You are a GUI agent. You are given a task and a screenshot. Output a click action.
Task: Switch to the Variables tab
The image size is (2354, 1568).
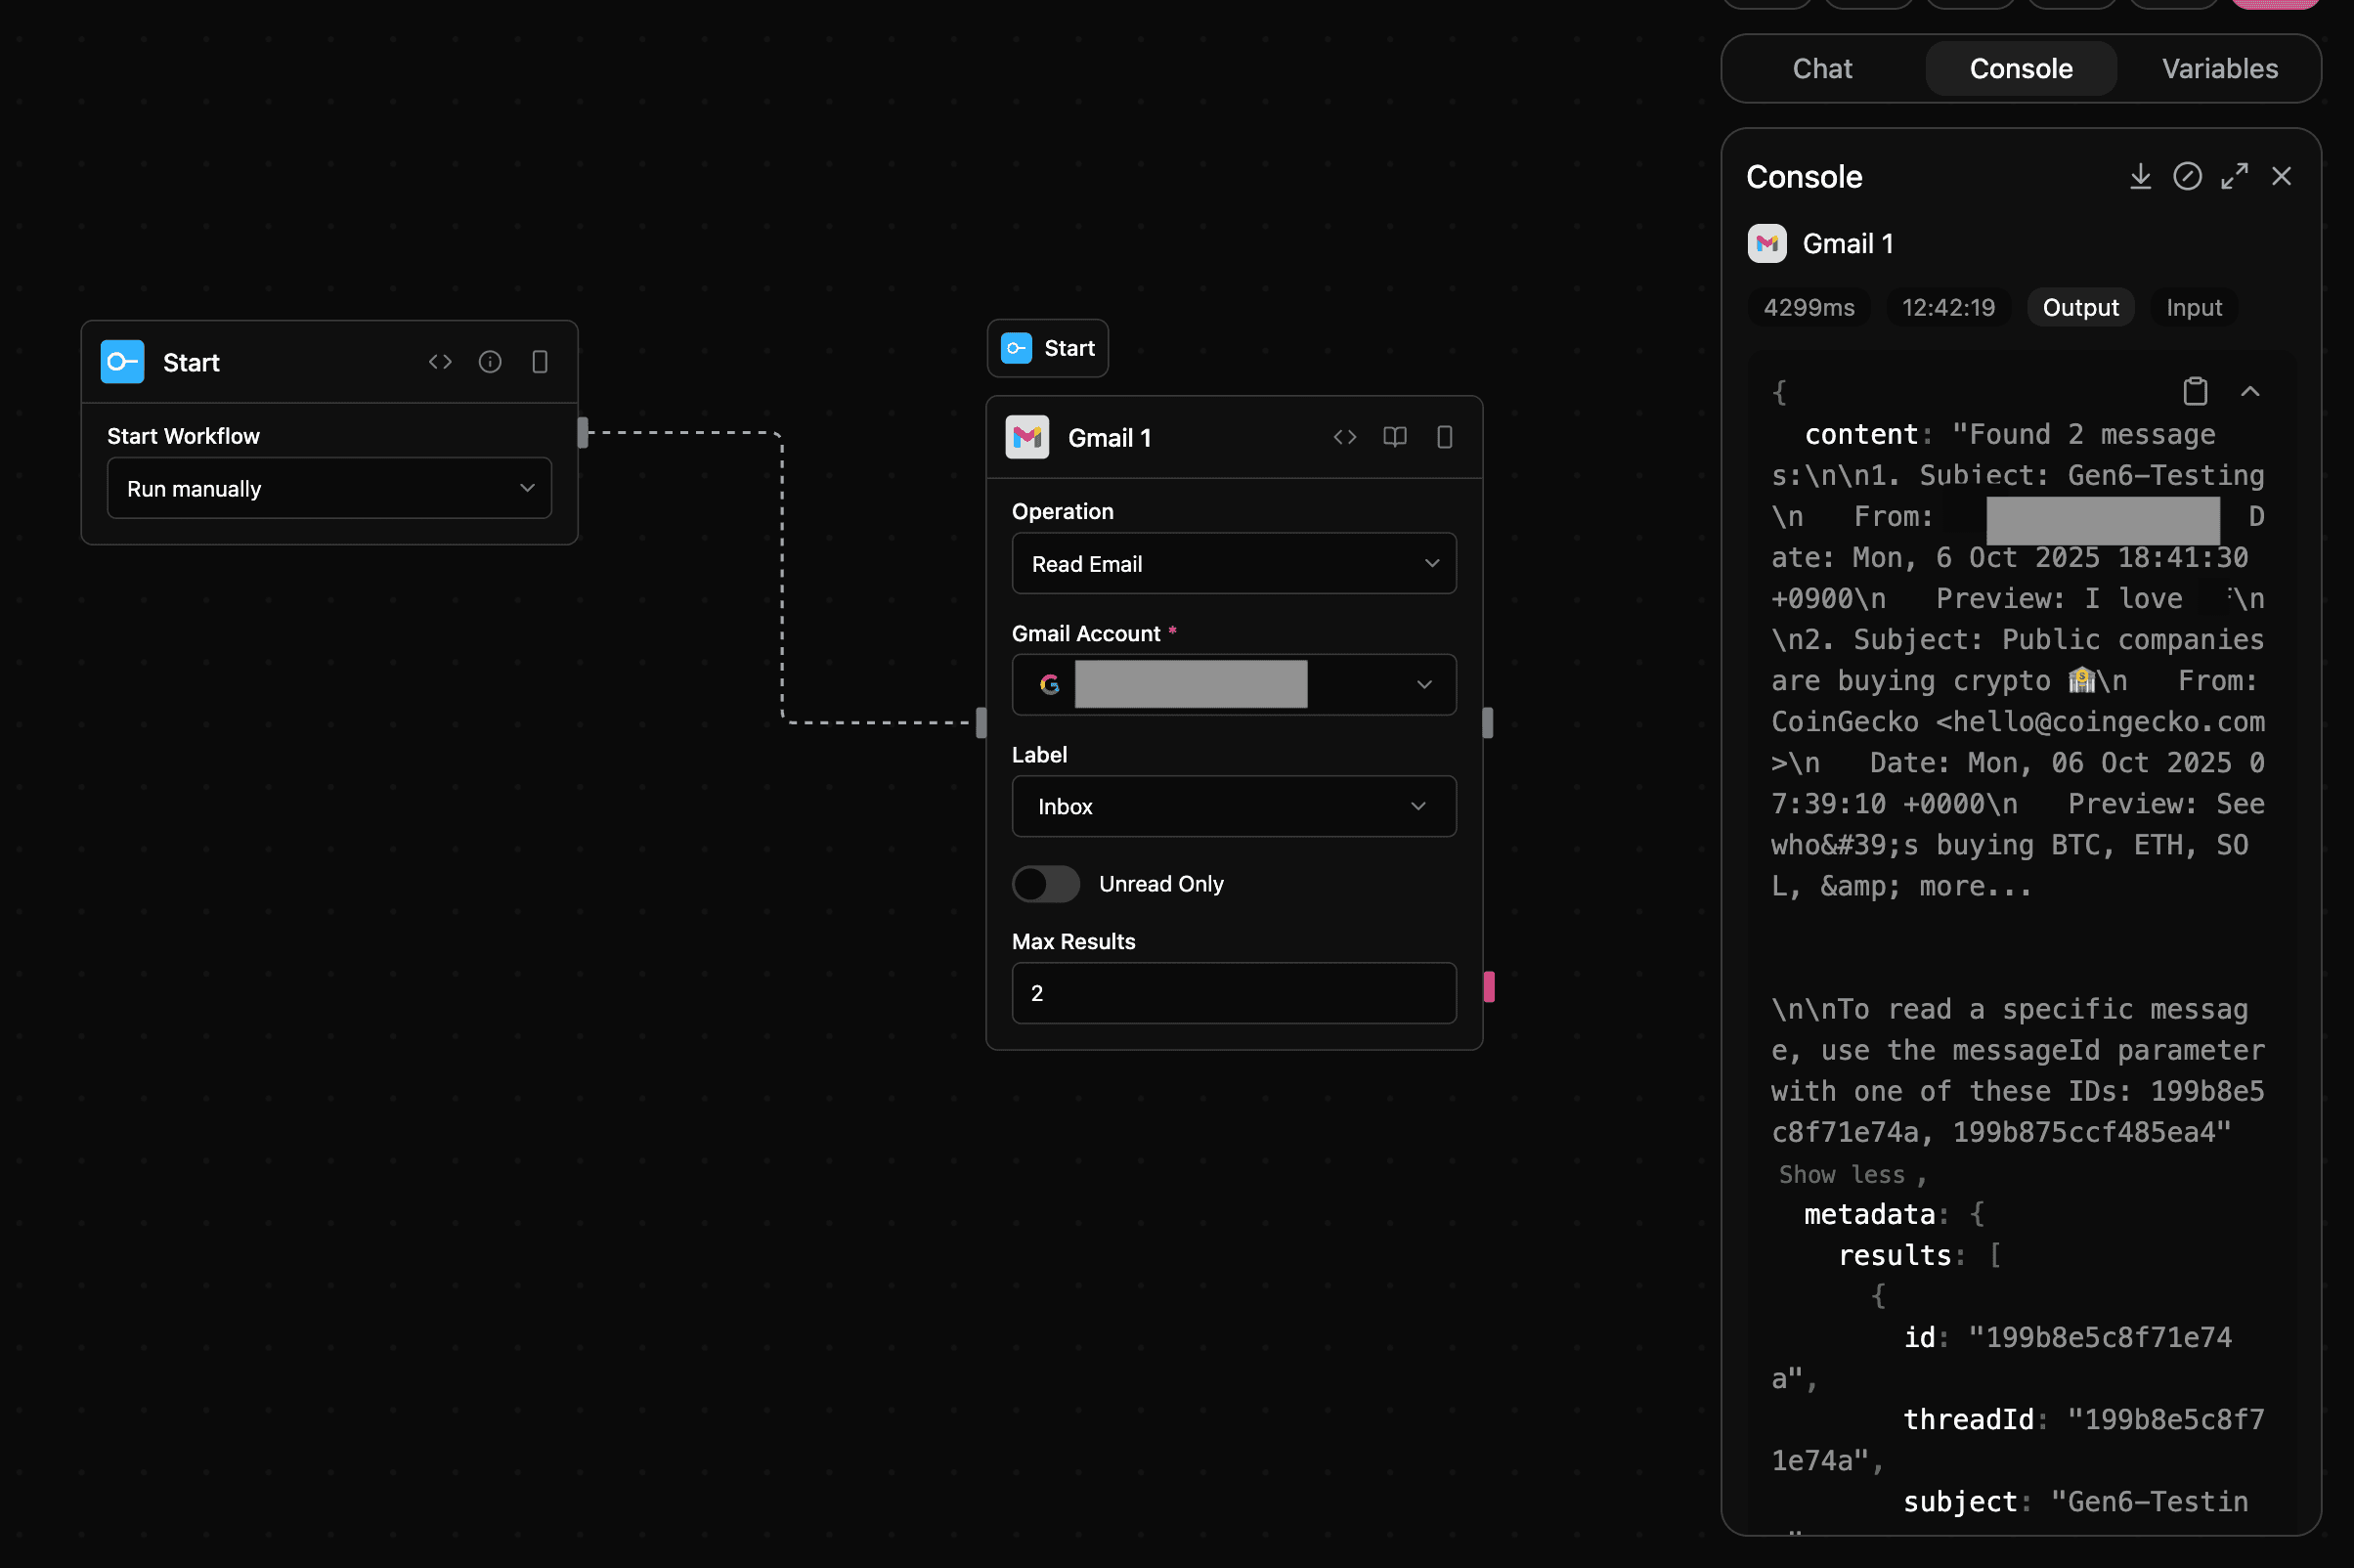[x=2219, y=68]
